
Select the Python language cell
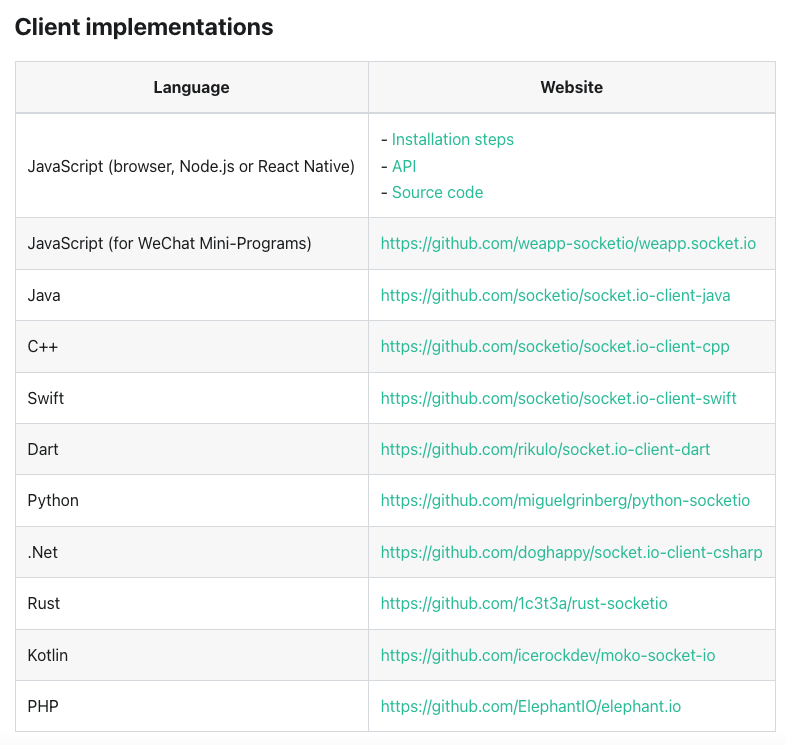click(x=53, y=500)
